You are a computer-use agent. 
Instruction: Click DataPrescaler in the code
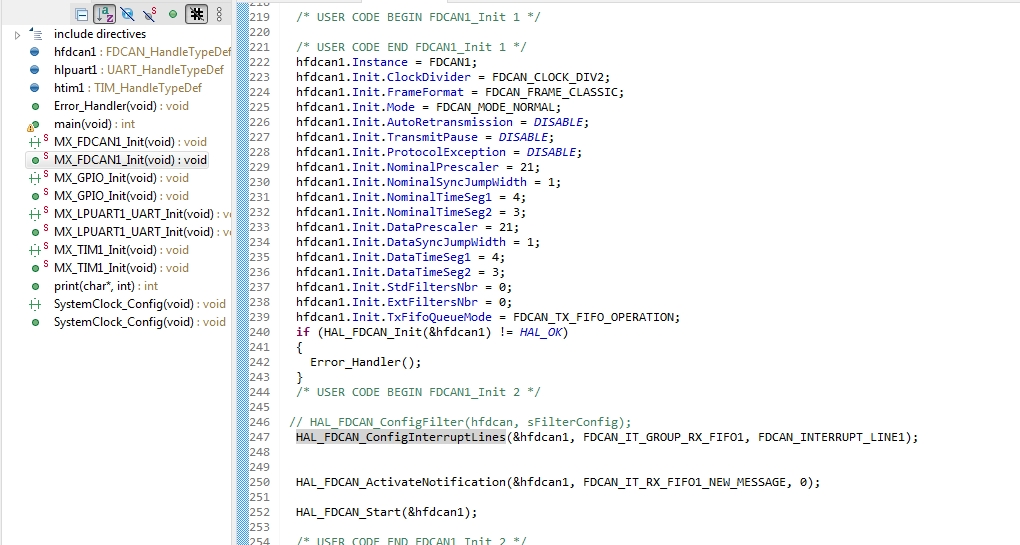click(x=432, y=227)
